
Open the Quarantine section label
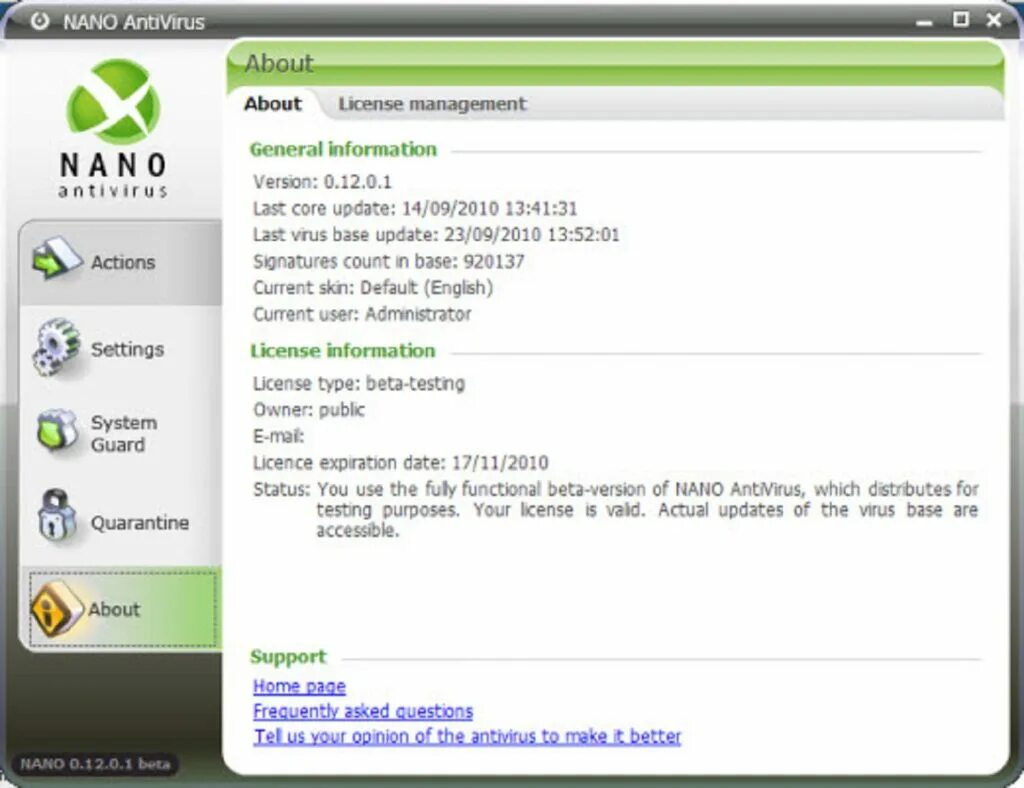point(140,523)
